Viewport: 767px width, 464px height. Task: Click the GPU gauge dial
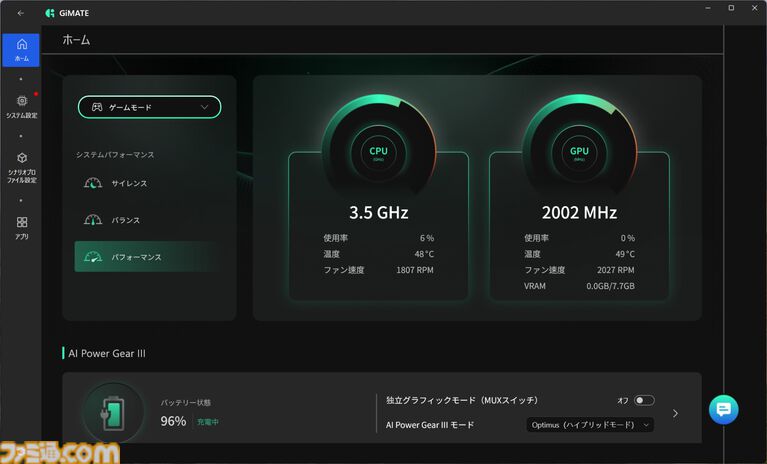(x=580, y=152)
